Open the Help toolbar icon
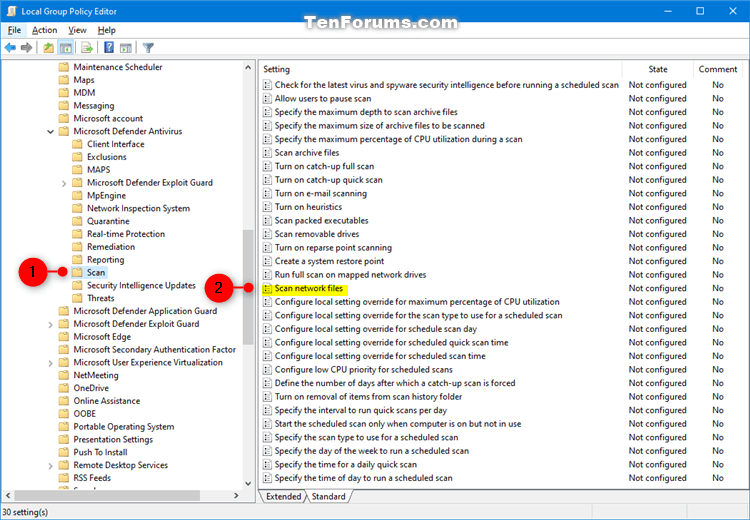The width and height of the screenshot is (750, 520). pyautogui.click(x=109, y=47)
